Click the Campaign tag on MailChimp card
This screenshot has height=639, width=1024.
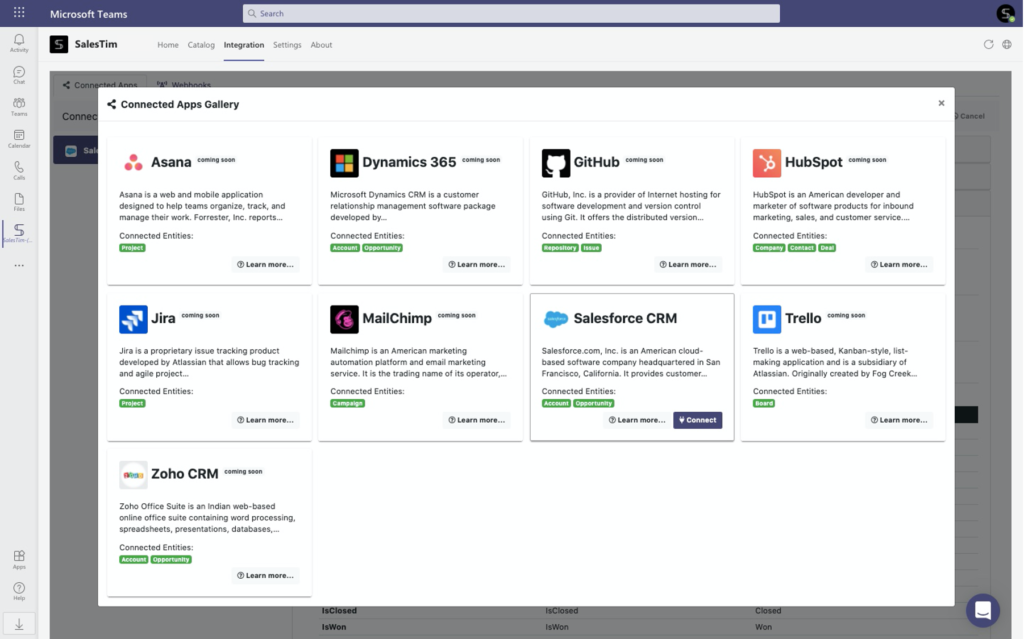(347, 403)
